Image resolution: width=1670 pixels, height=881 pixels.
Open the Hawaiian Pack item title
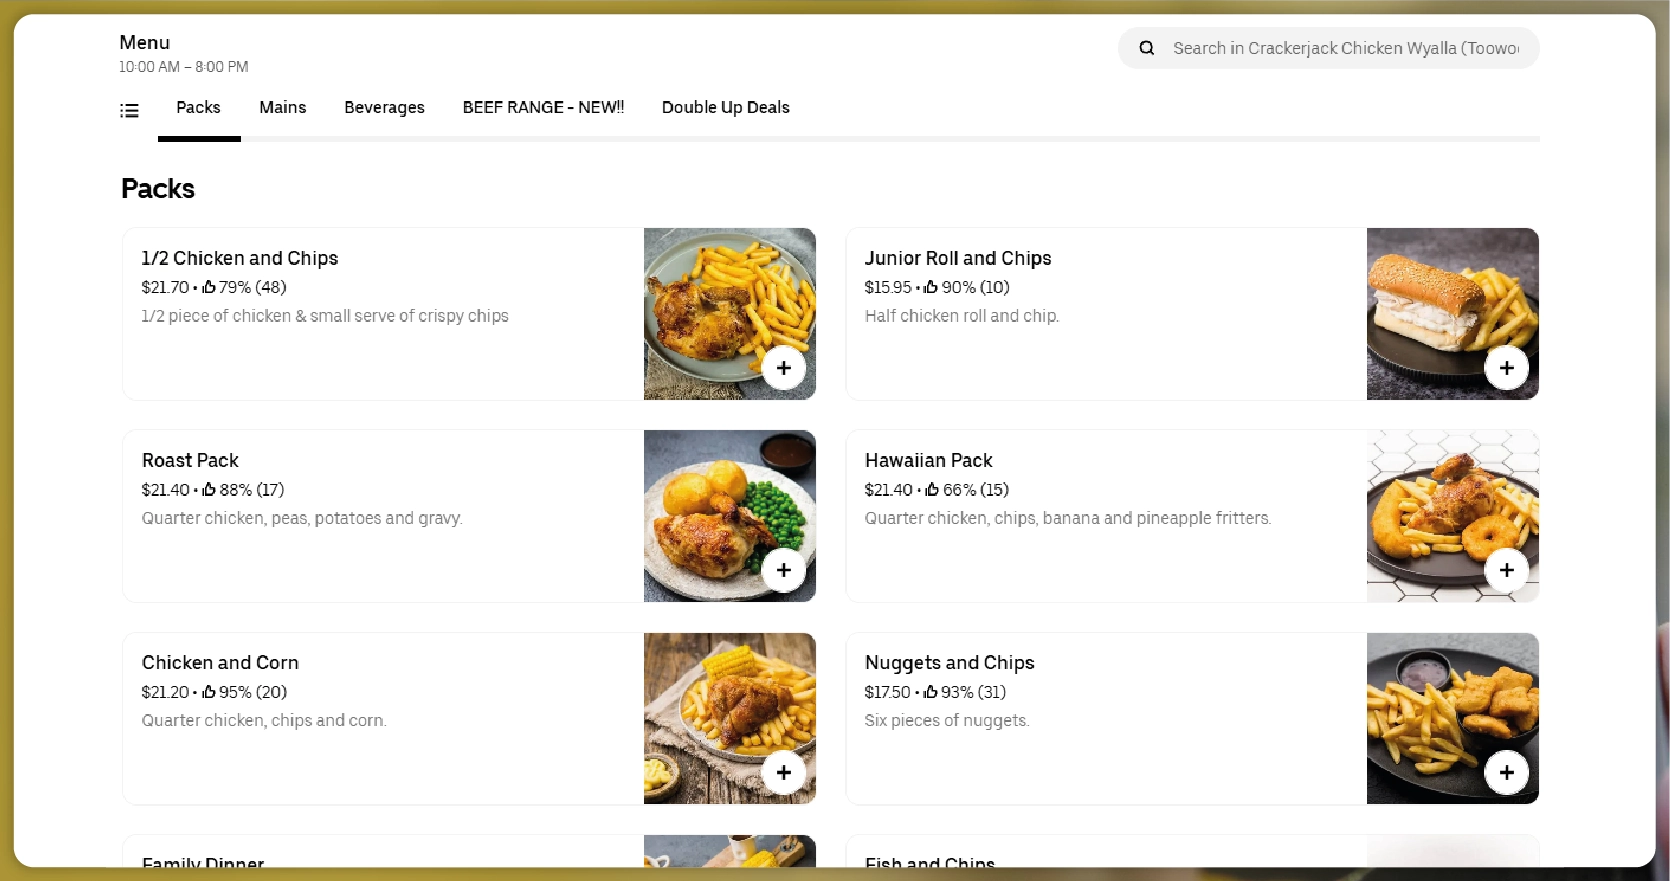click(928, 460)
